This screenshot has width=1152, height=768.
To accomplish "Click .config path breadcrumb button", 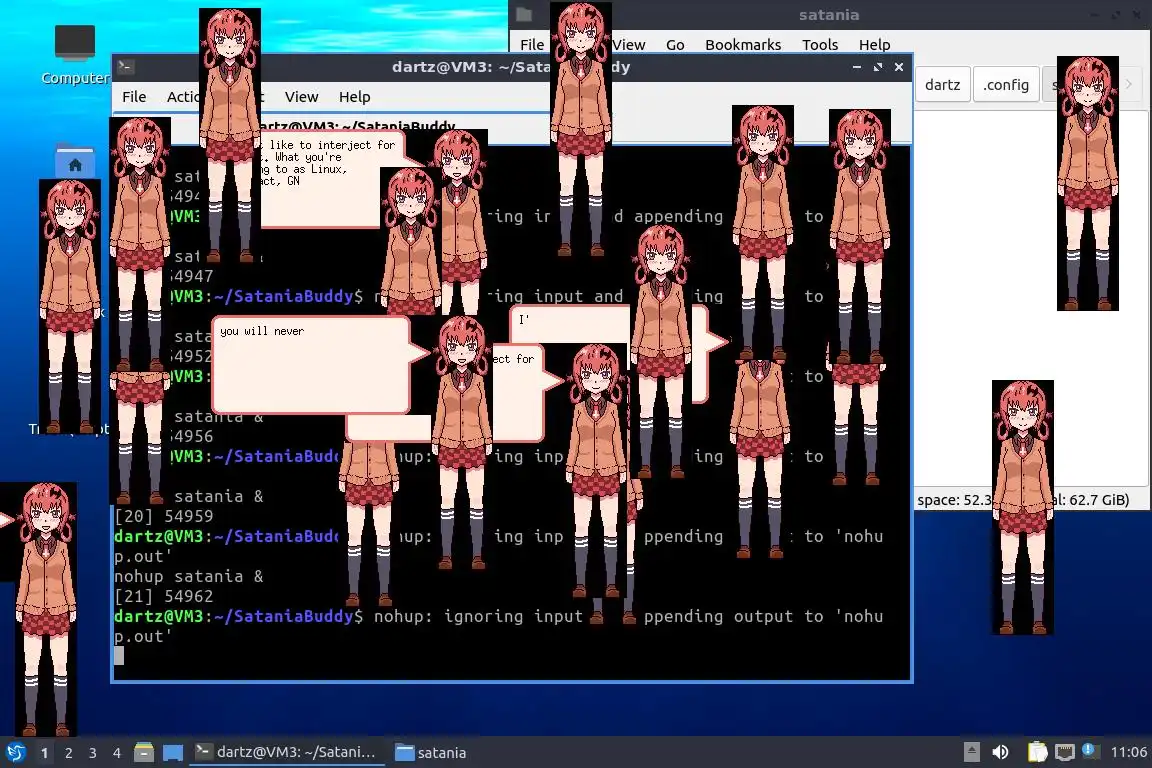I will pos(1006,85).
